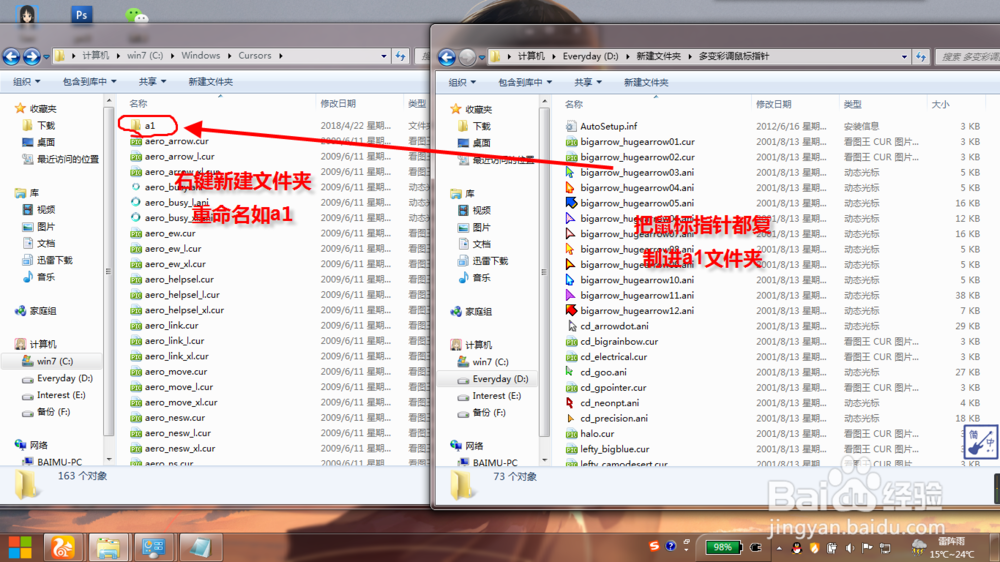The image size is (1000, 562).
Task: Sort by 名称 column in left window
Action: 138,104
